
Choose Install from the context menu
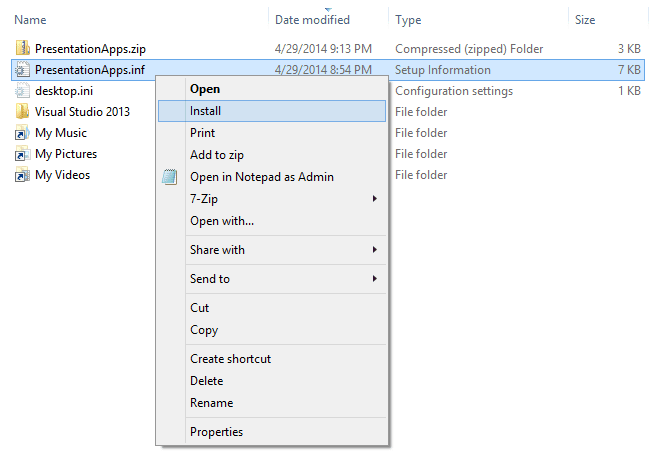206,111
